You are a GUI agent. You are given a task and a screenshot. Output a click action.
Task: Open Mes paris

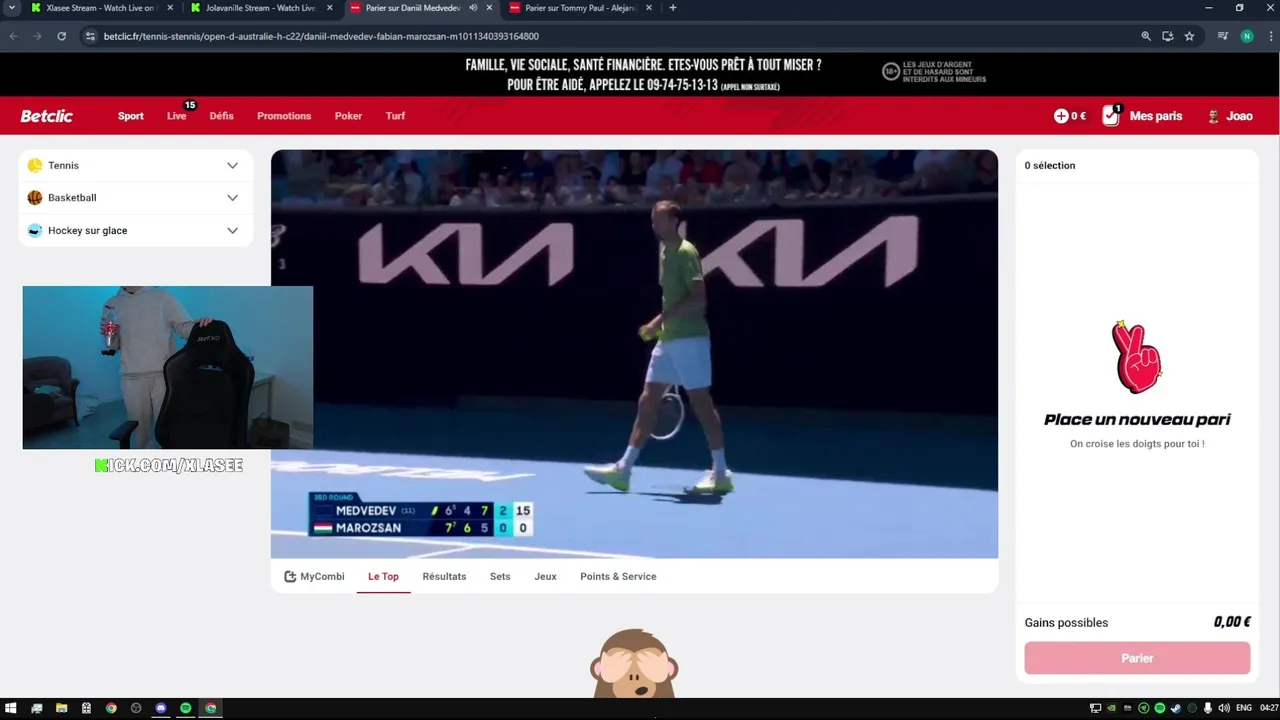click(1155, 116)
